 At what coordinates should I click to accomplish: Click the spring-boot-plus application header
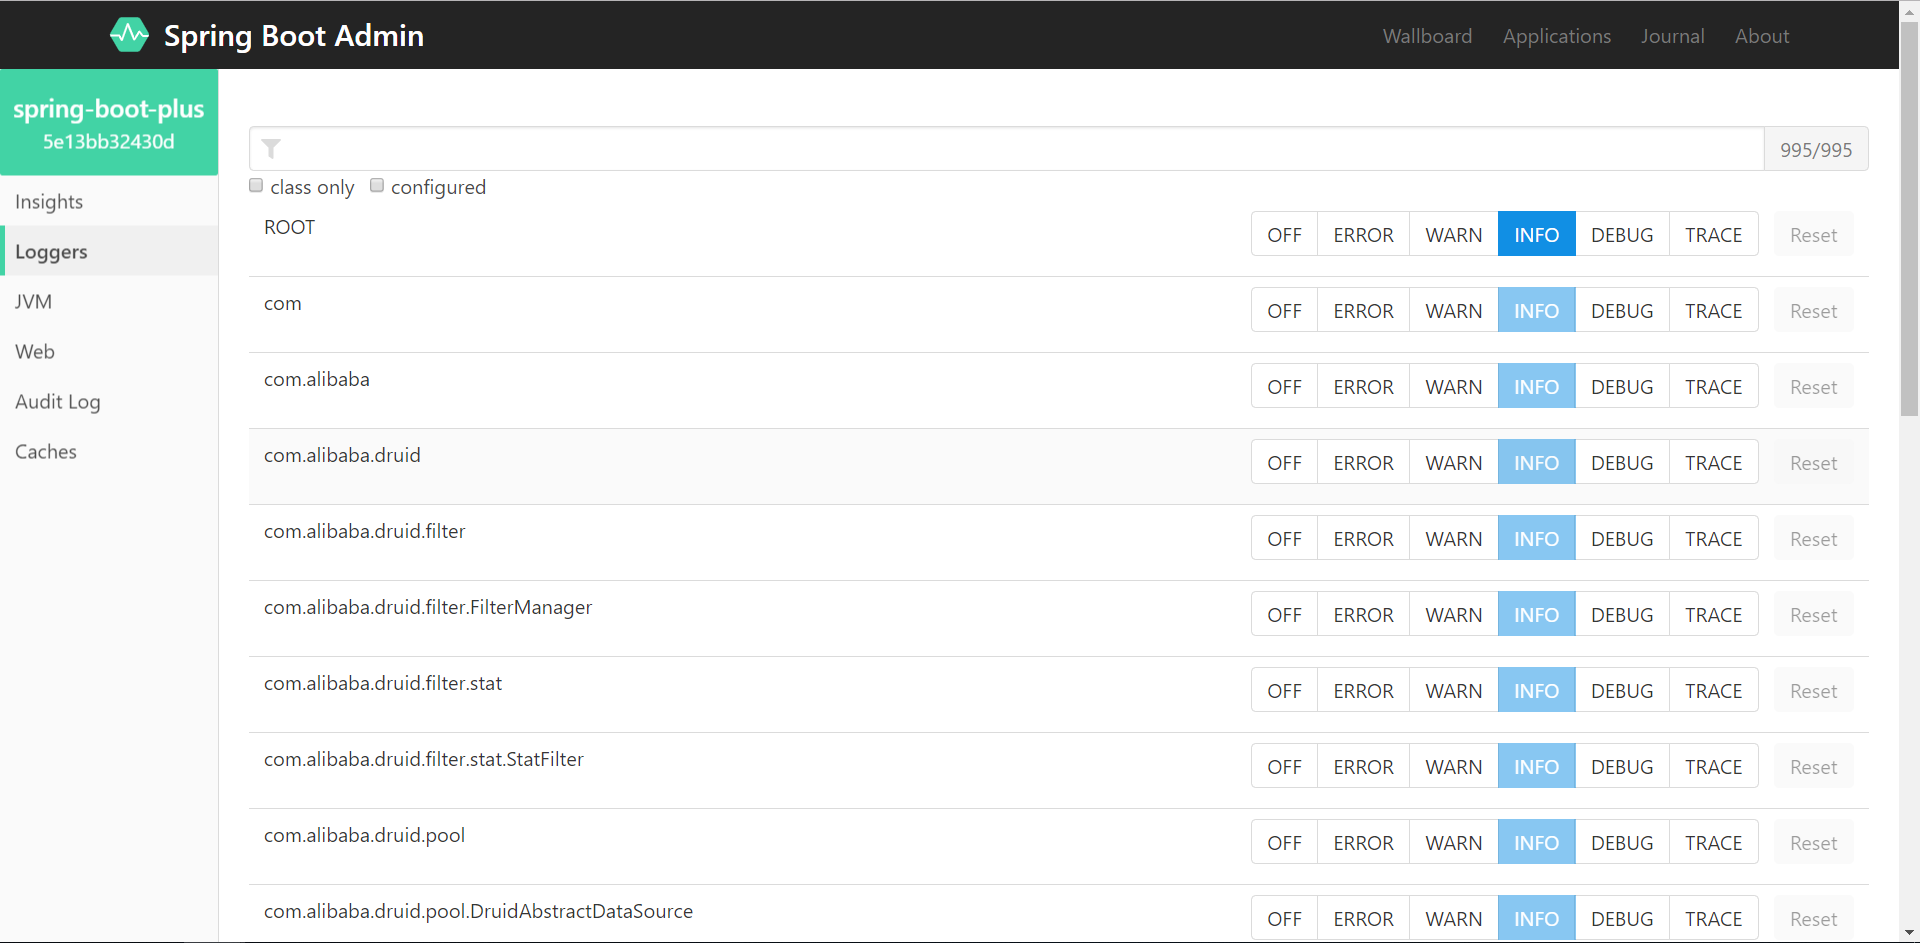tap(109, 122)
